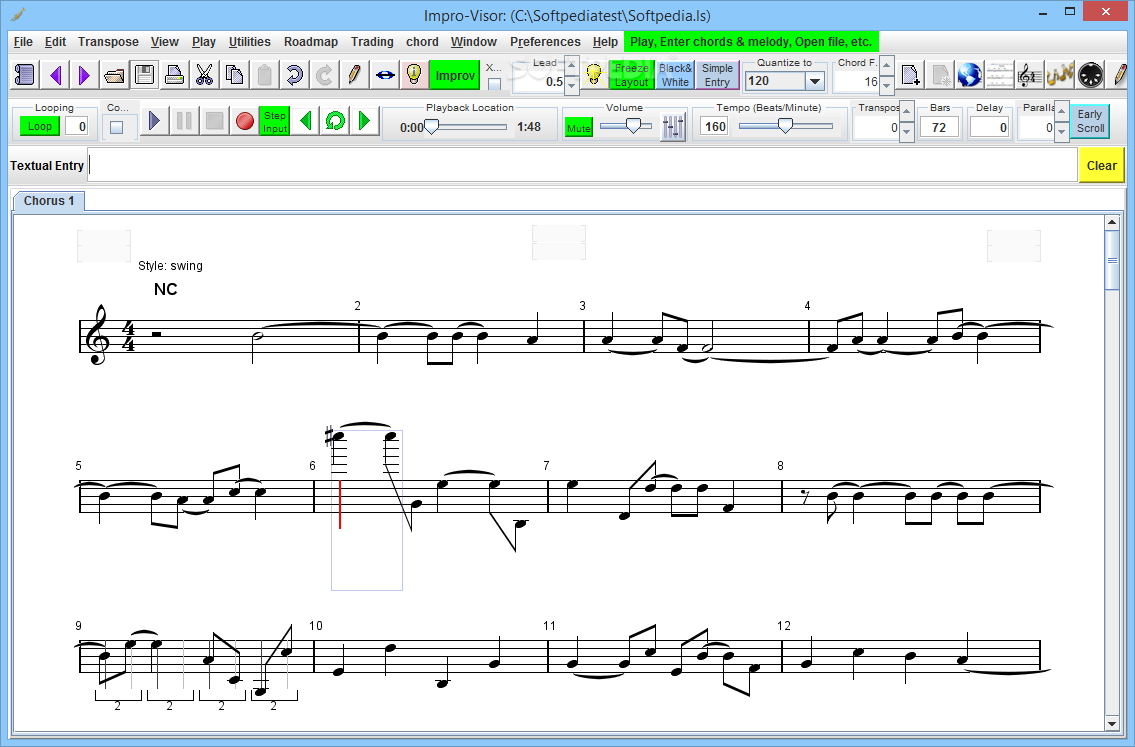Open the Trading menu
The height and width of the screenshot is (747, 1135).
372,42
